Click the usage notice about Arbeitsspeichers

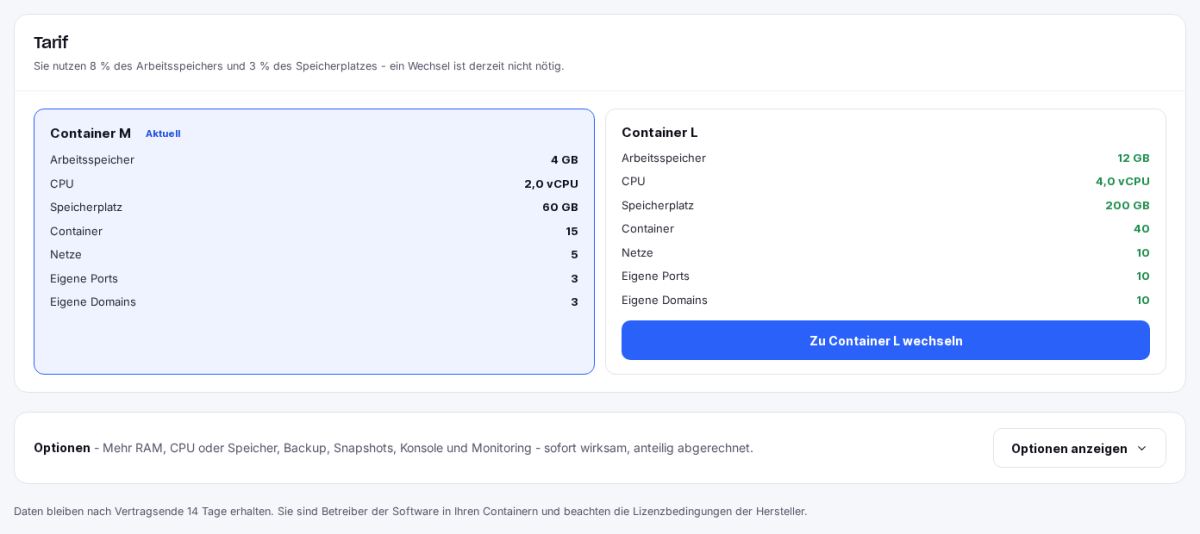click(299, 66)
